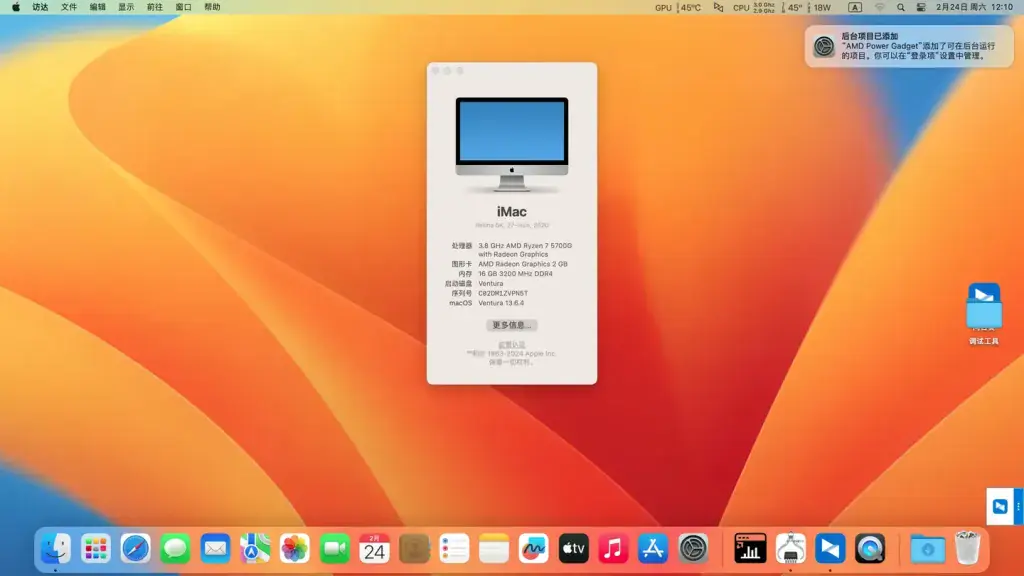Open the 显示 menu

(126, 7)
